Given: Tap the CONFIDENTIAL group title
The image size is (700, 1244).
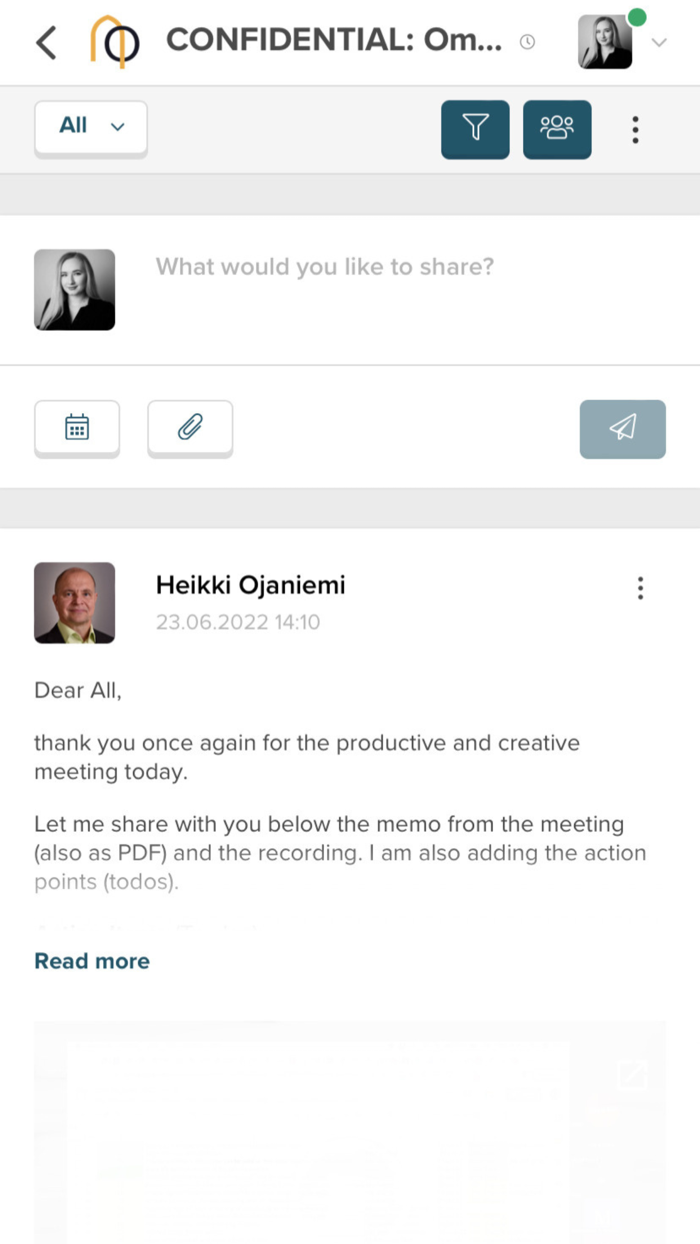Looking at the screenshot, I should click(x=334, y=40).
